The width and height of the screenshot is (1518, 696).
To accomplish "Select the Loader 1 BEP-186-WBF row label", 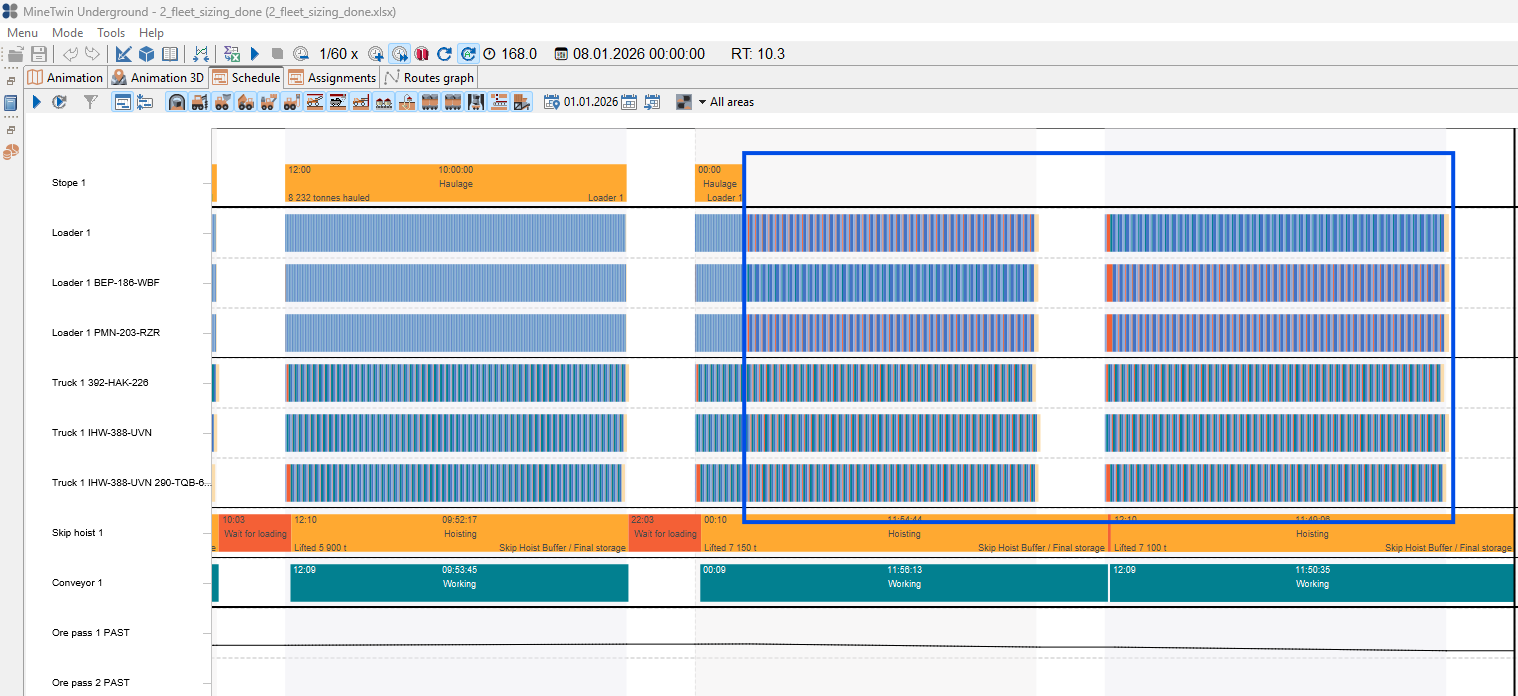I will (x=105, y=283).
